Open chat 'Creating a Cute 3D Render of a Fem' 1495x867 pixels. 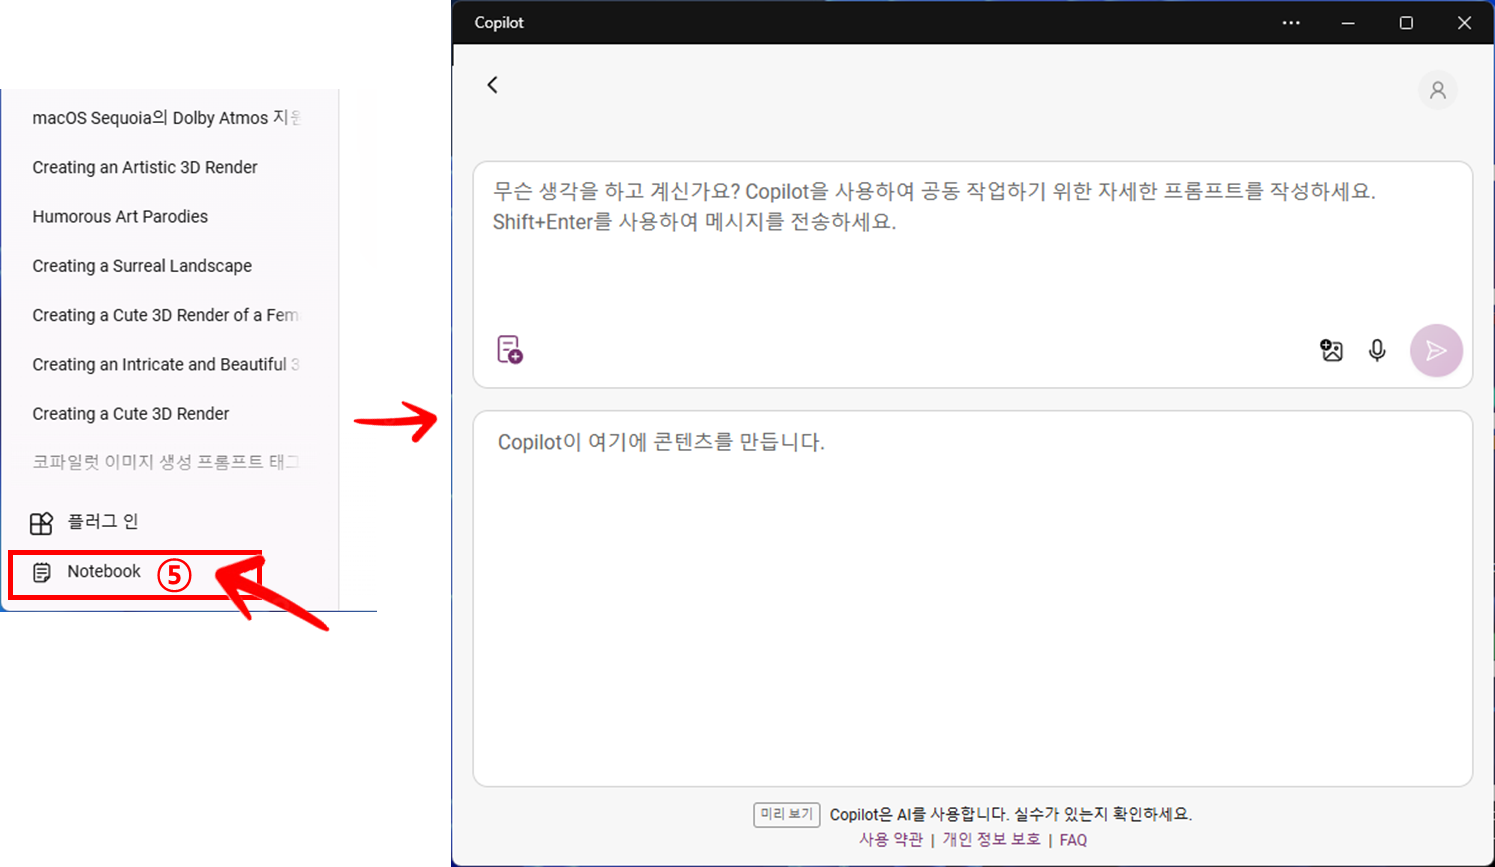click(166, 315)
